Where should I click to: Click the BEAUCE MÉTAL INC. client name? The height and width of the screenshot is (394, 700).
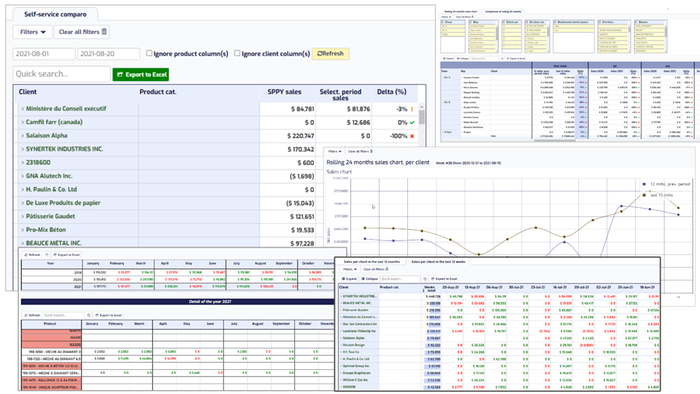click(x=54, y=243)
